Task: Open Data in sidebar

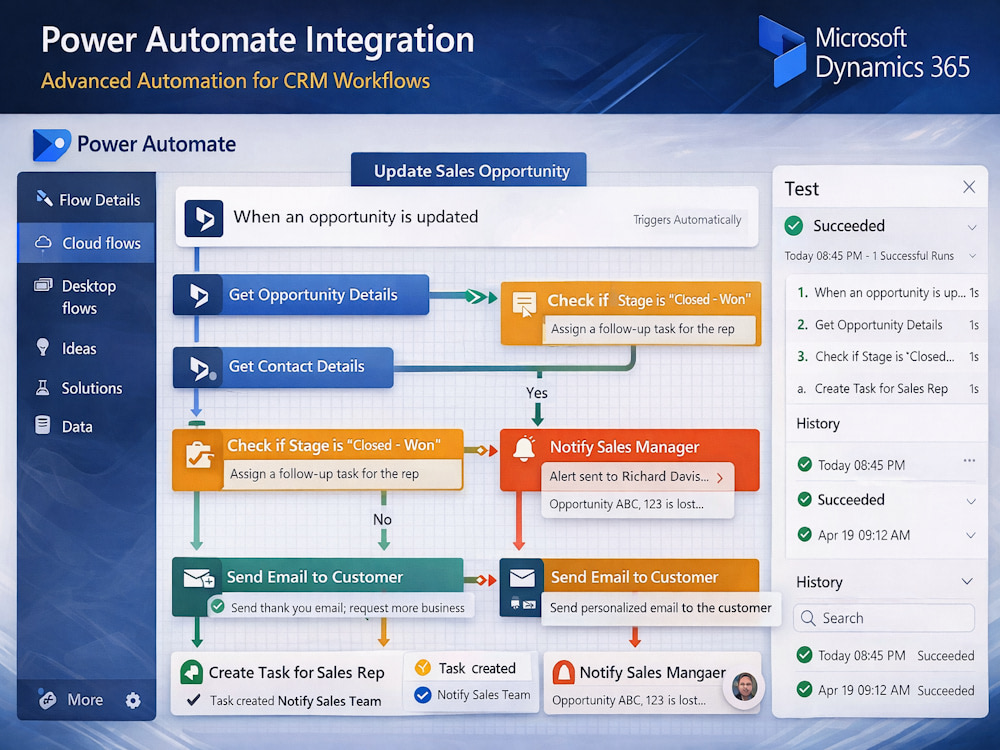Action: coord(87,426)
